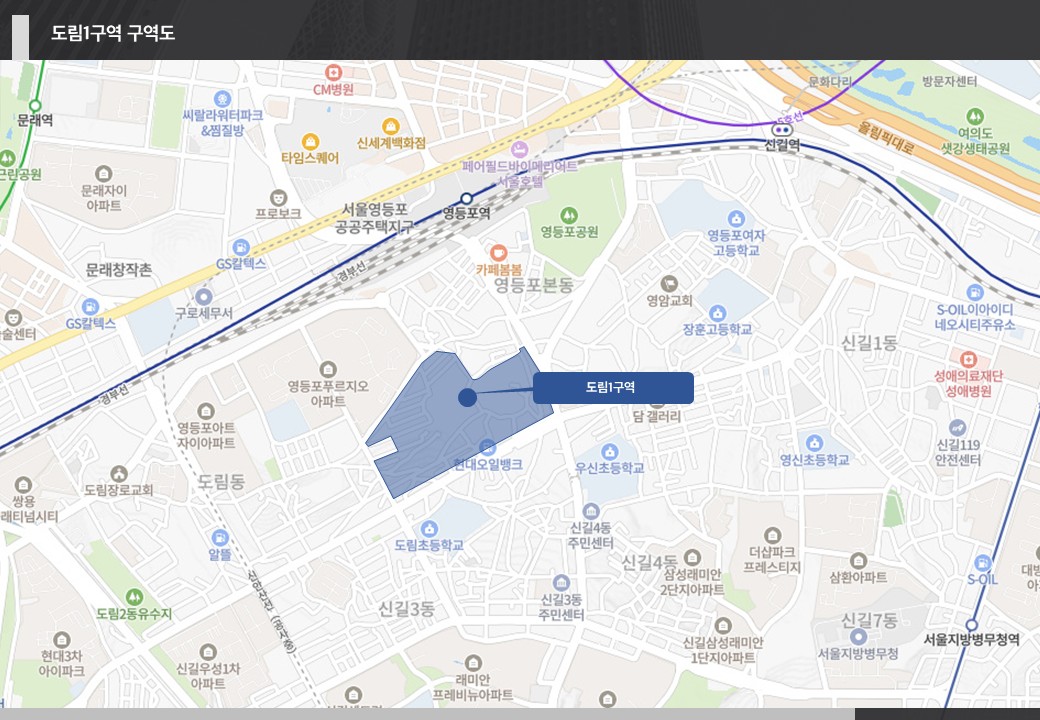Click the 서울영등포 공공주택지구 label
The width and height of the screenshot is (1040, 720).
(x=374, y=218)
